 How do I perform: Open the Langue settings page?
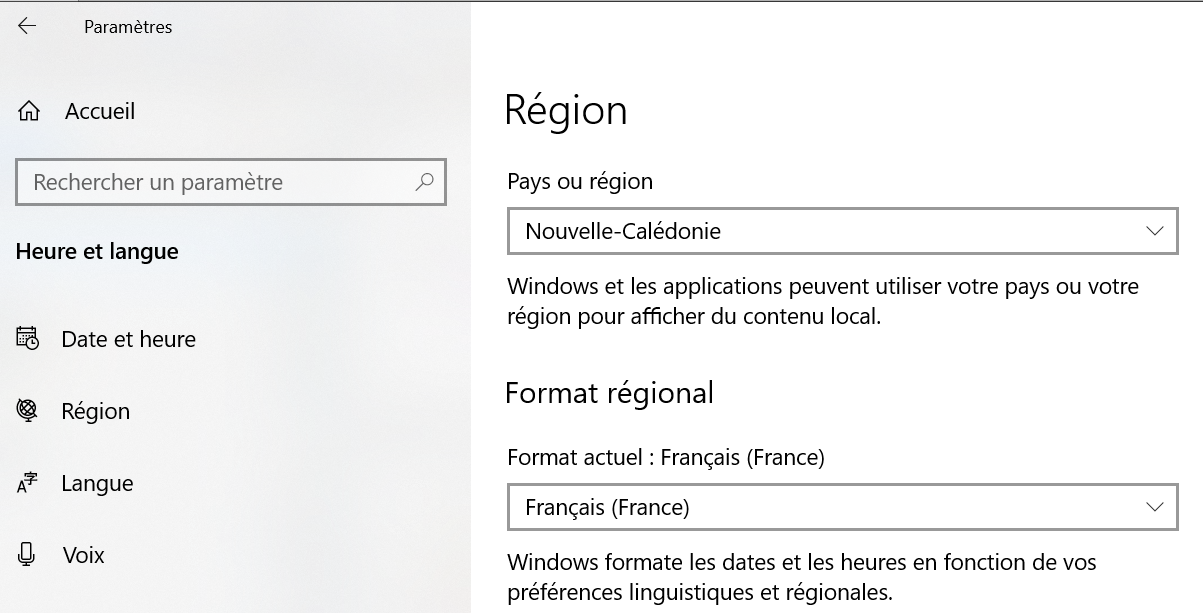click(x=97, y=484)
